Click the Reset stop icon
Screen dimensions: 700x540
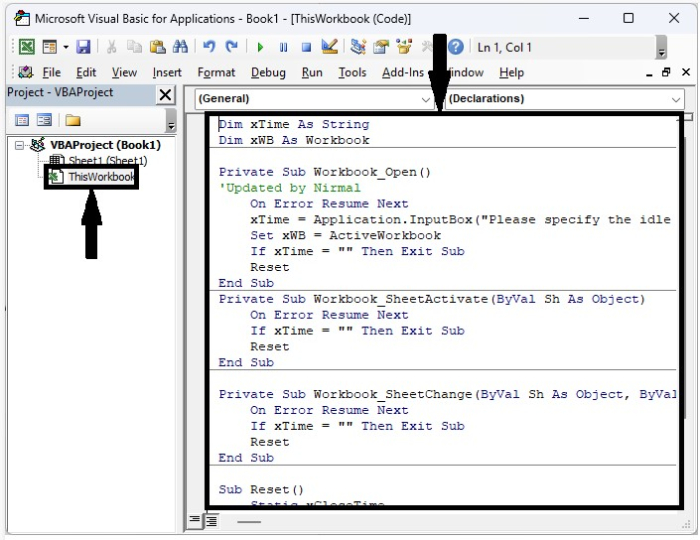[x=306, y=47]
